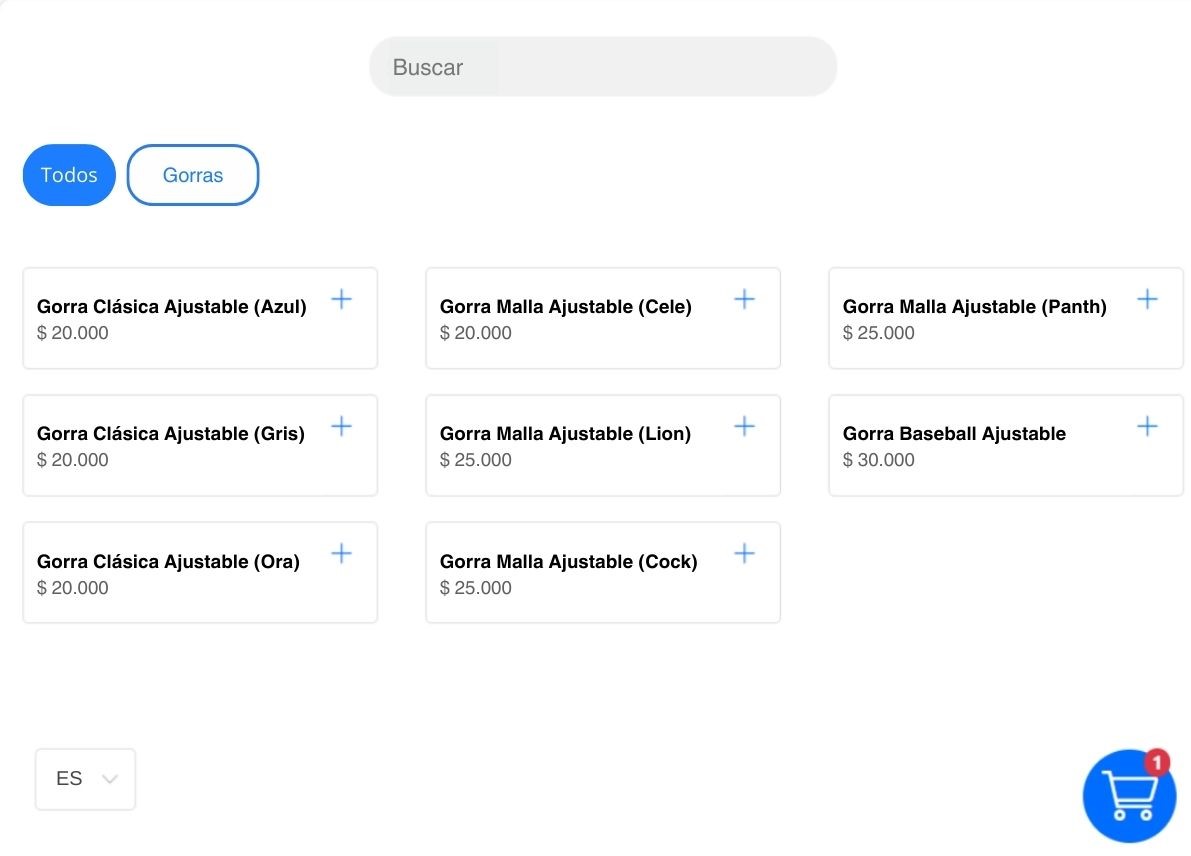
Task: Add Gorra Malla Ajustable (Panth) with plus icon
Action: coord(1147,299)
